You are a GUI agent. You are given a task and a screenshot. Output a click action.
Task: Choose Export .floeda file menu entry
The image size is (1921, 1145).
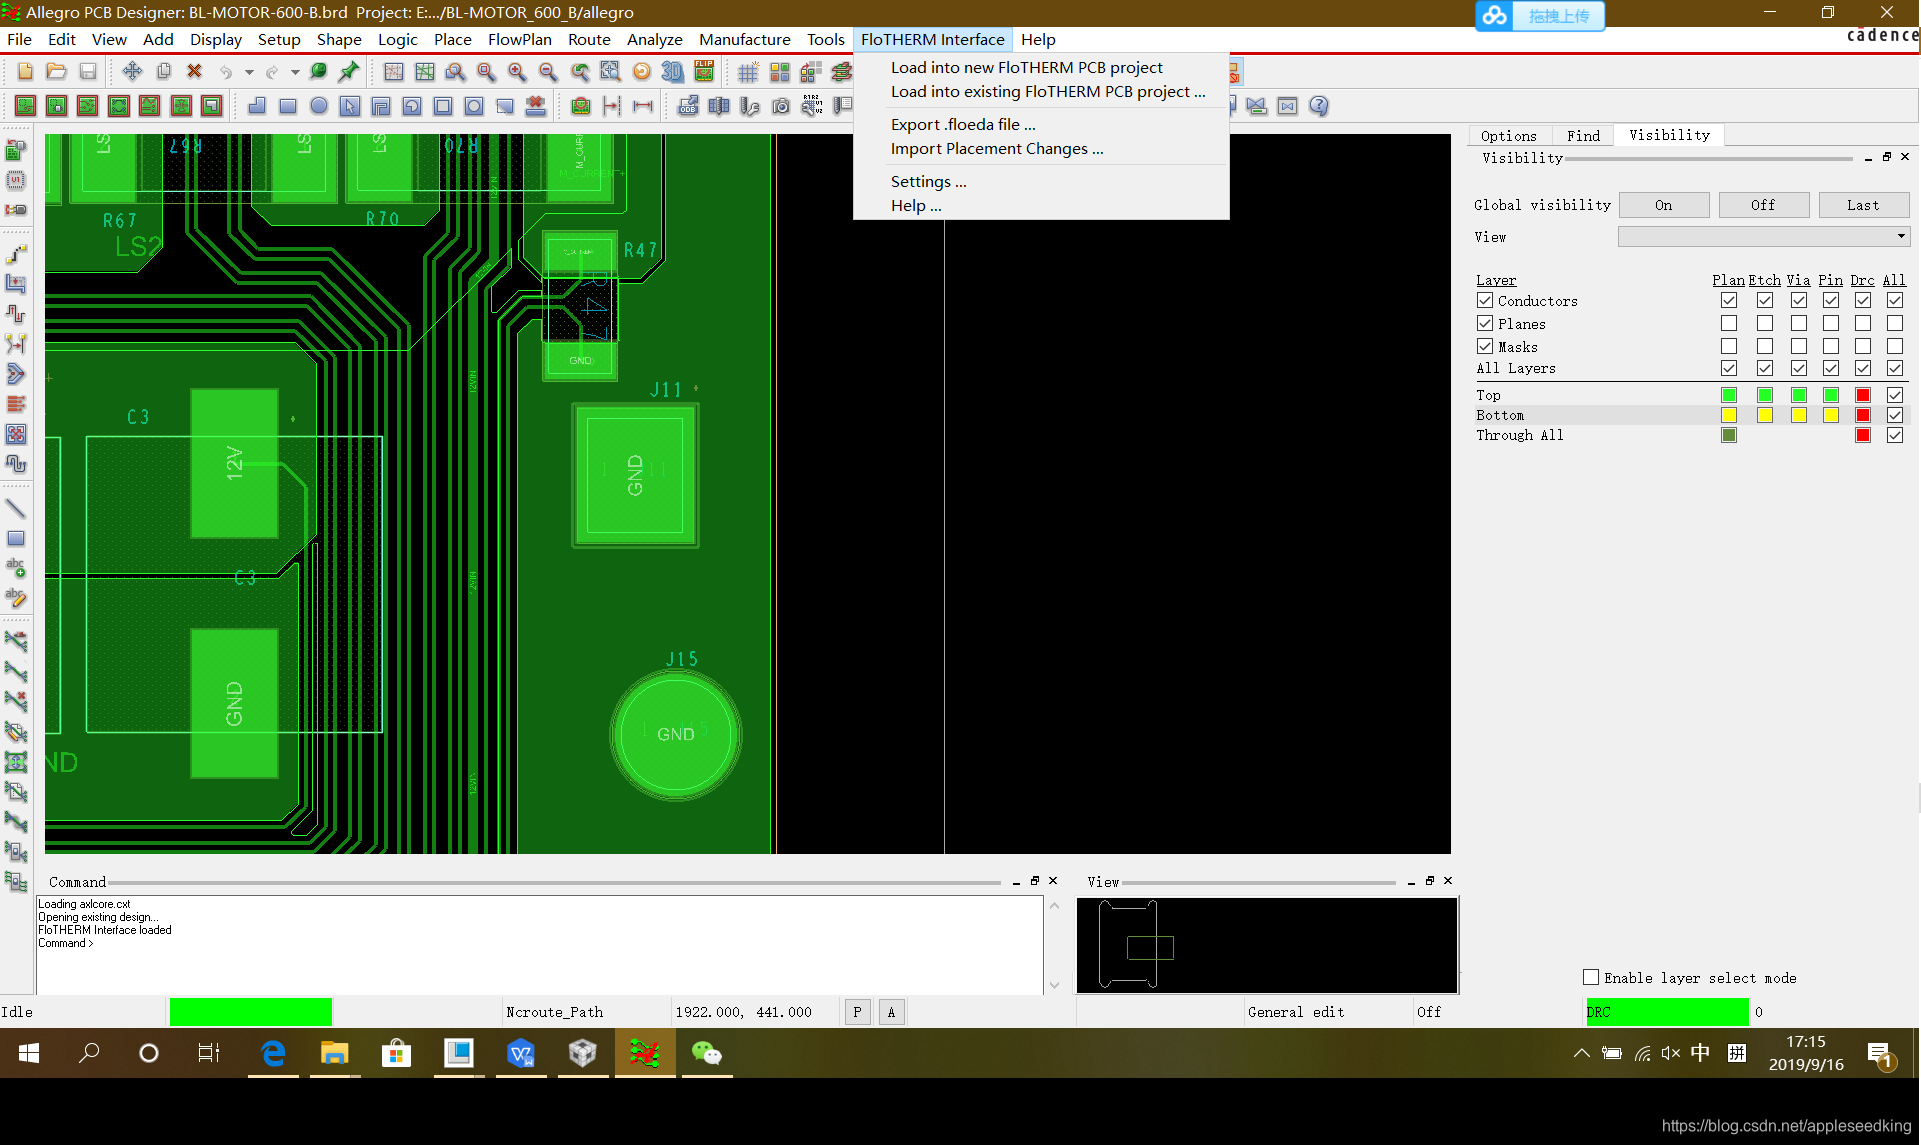click(963, 125)
